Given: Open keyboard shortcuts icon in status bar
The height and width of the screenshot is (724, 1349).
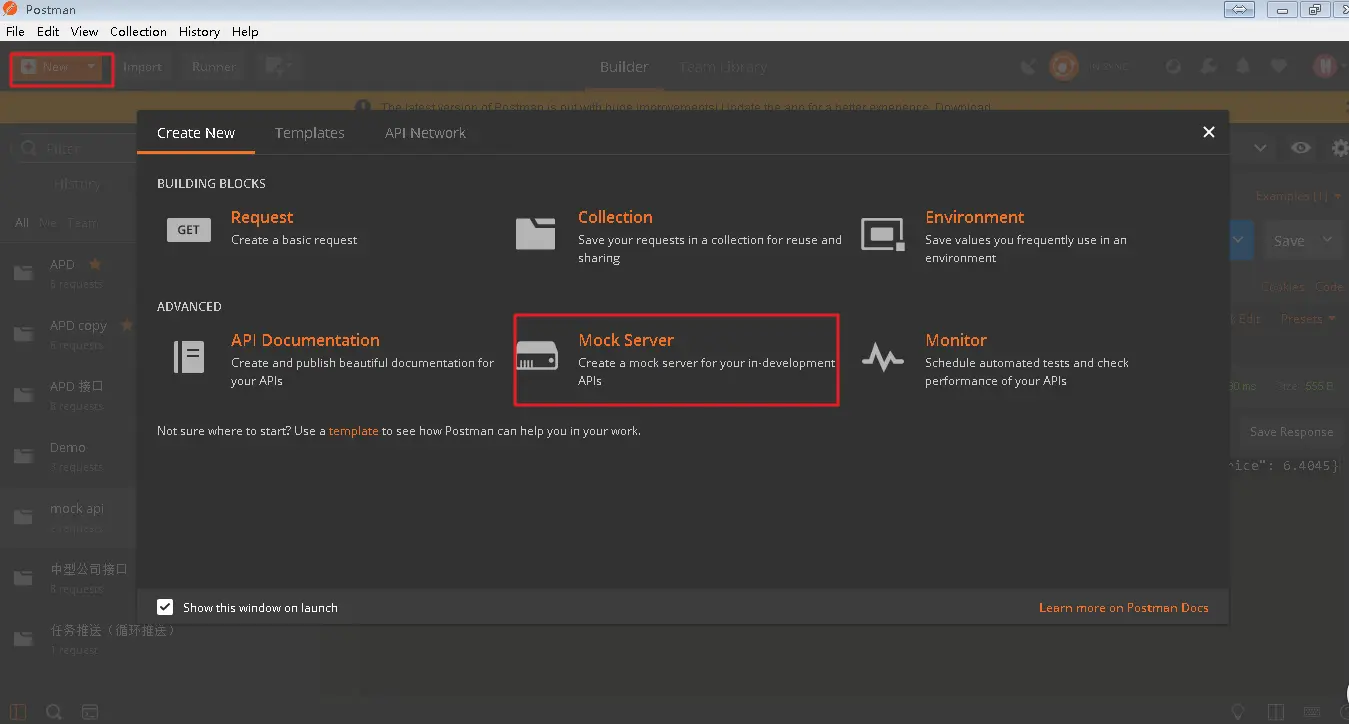Looking at the screenshot, I should click(x=1313, y=712).
